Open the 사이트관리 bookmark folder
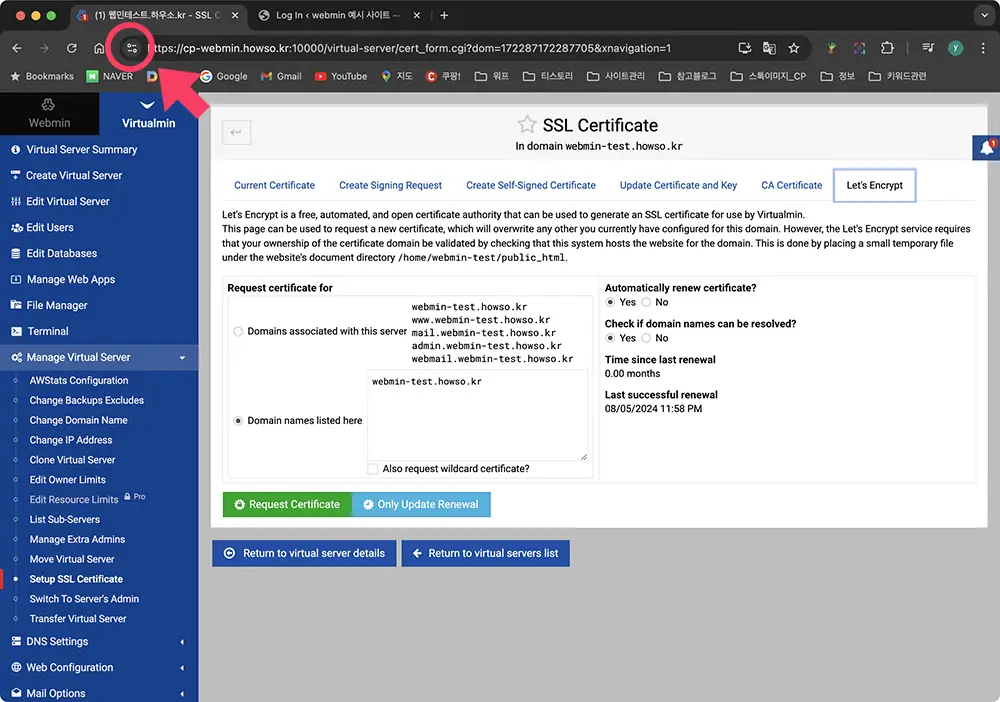Viewport: 1000px width, 702px height. (x=615, y=77)
